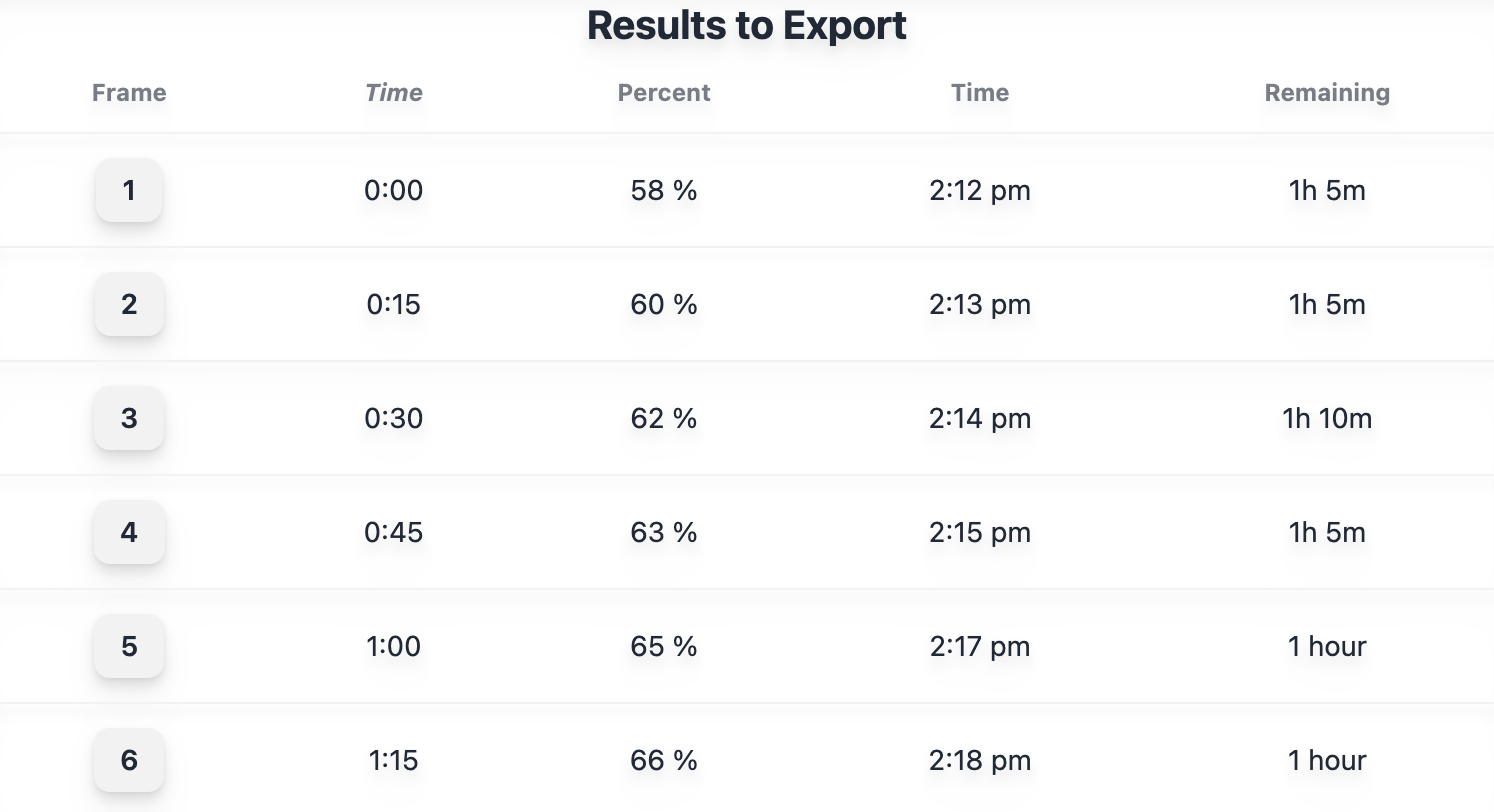Select the 2:17 pm cell
The width and height of the screenshot is (1494, 812).
[x=980, y=646]
